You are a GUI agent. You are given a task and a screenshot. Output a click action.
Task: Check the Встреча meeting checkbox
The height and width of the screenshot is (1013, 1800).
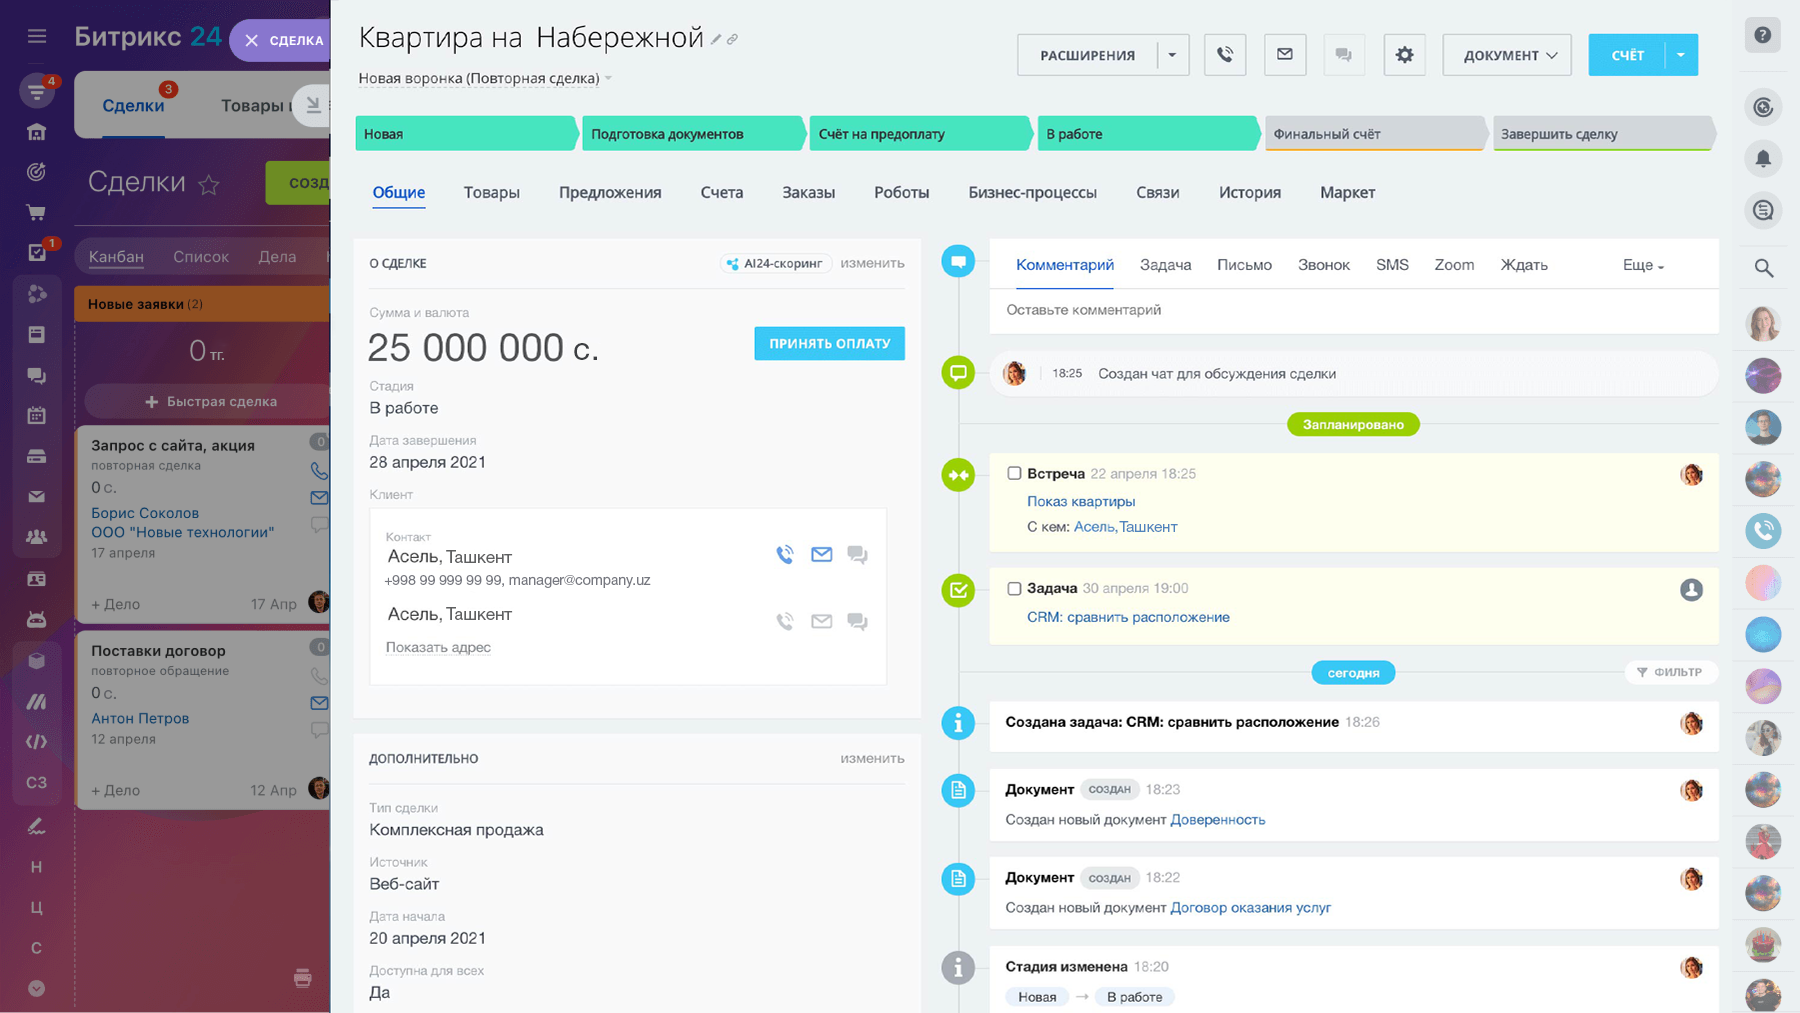pyautogui.click(x=1014, y=473)
